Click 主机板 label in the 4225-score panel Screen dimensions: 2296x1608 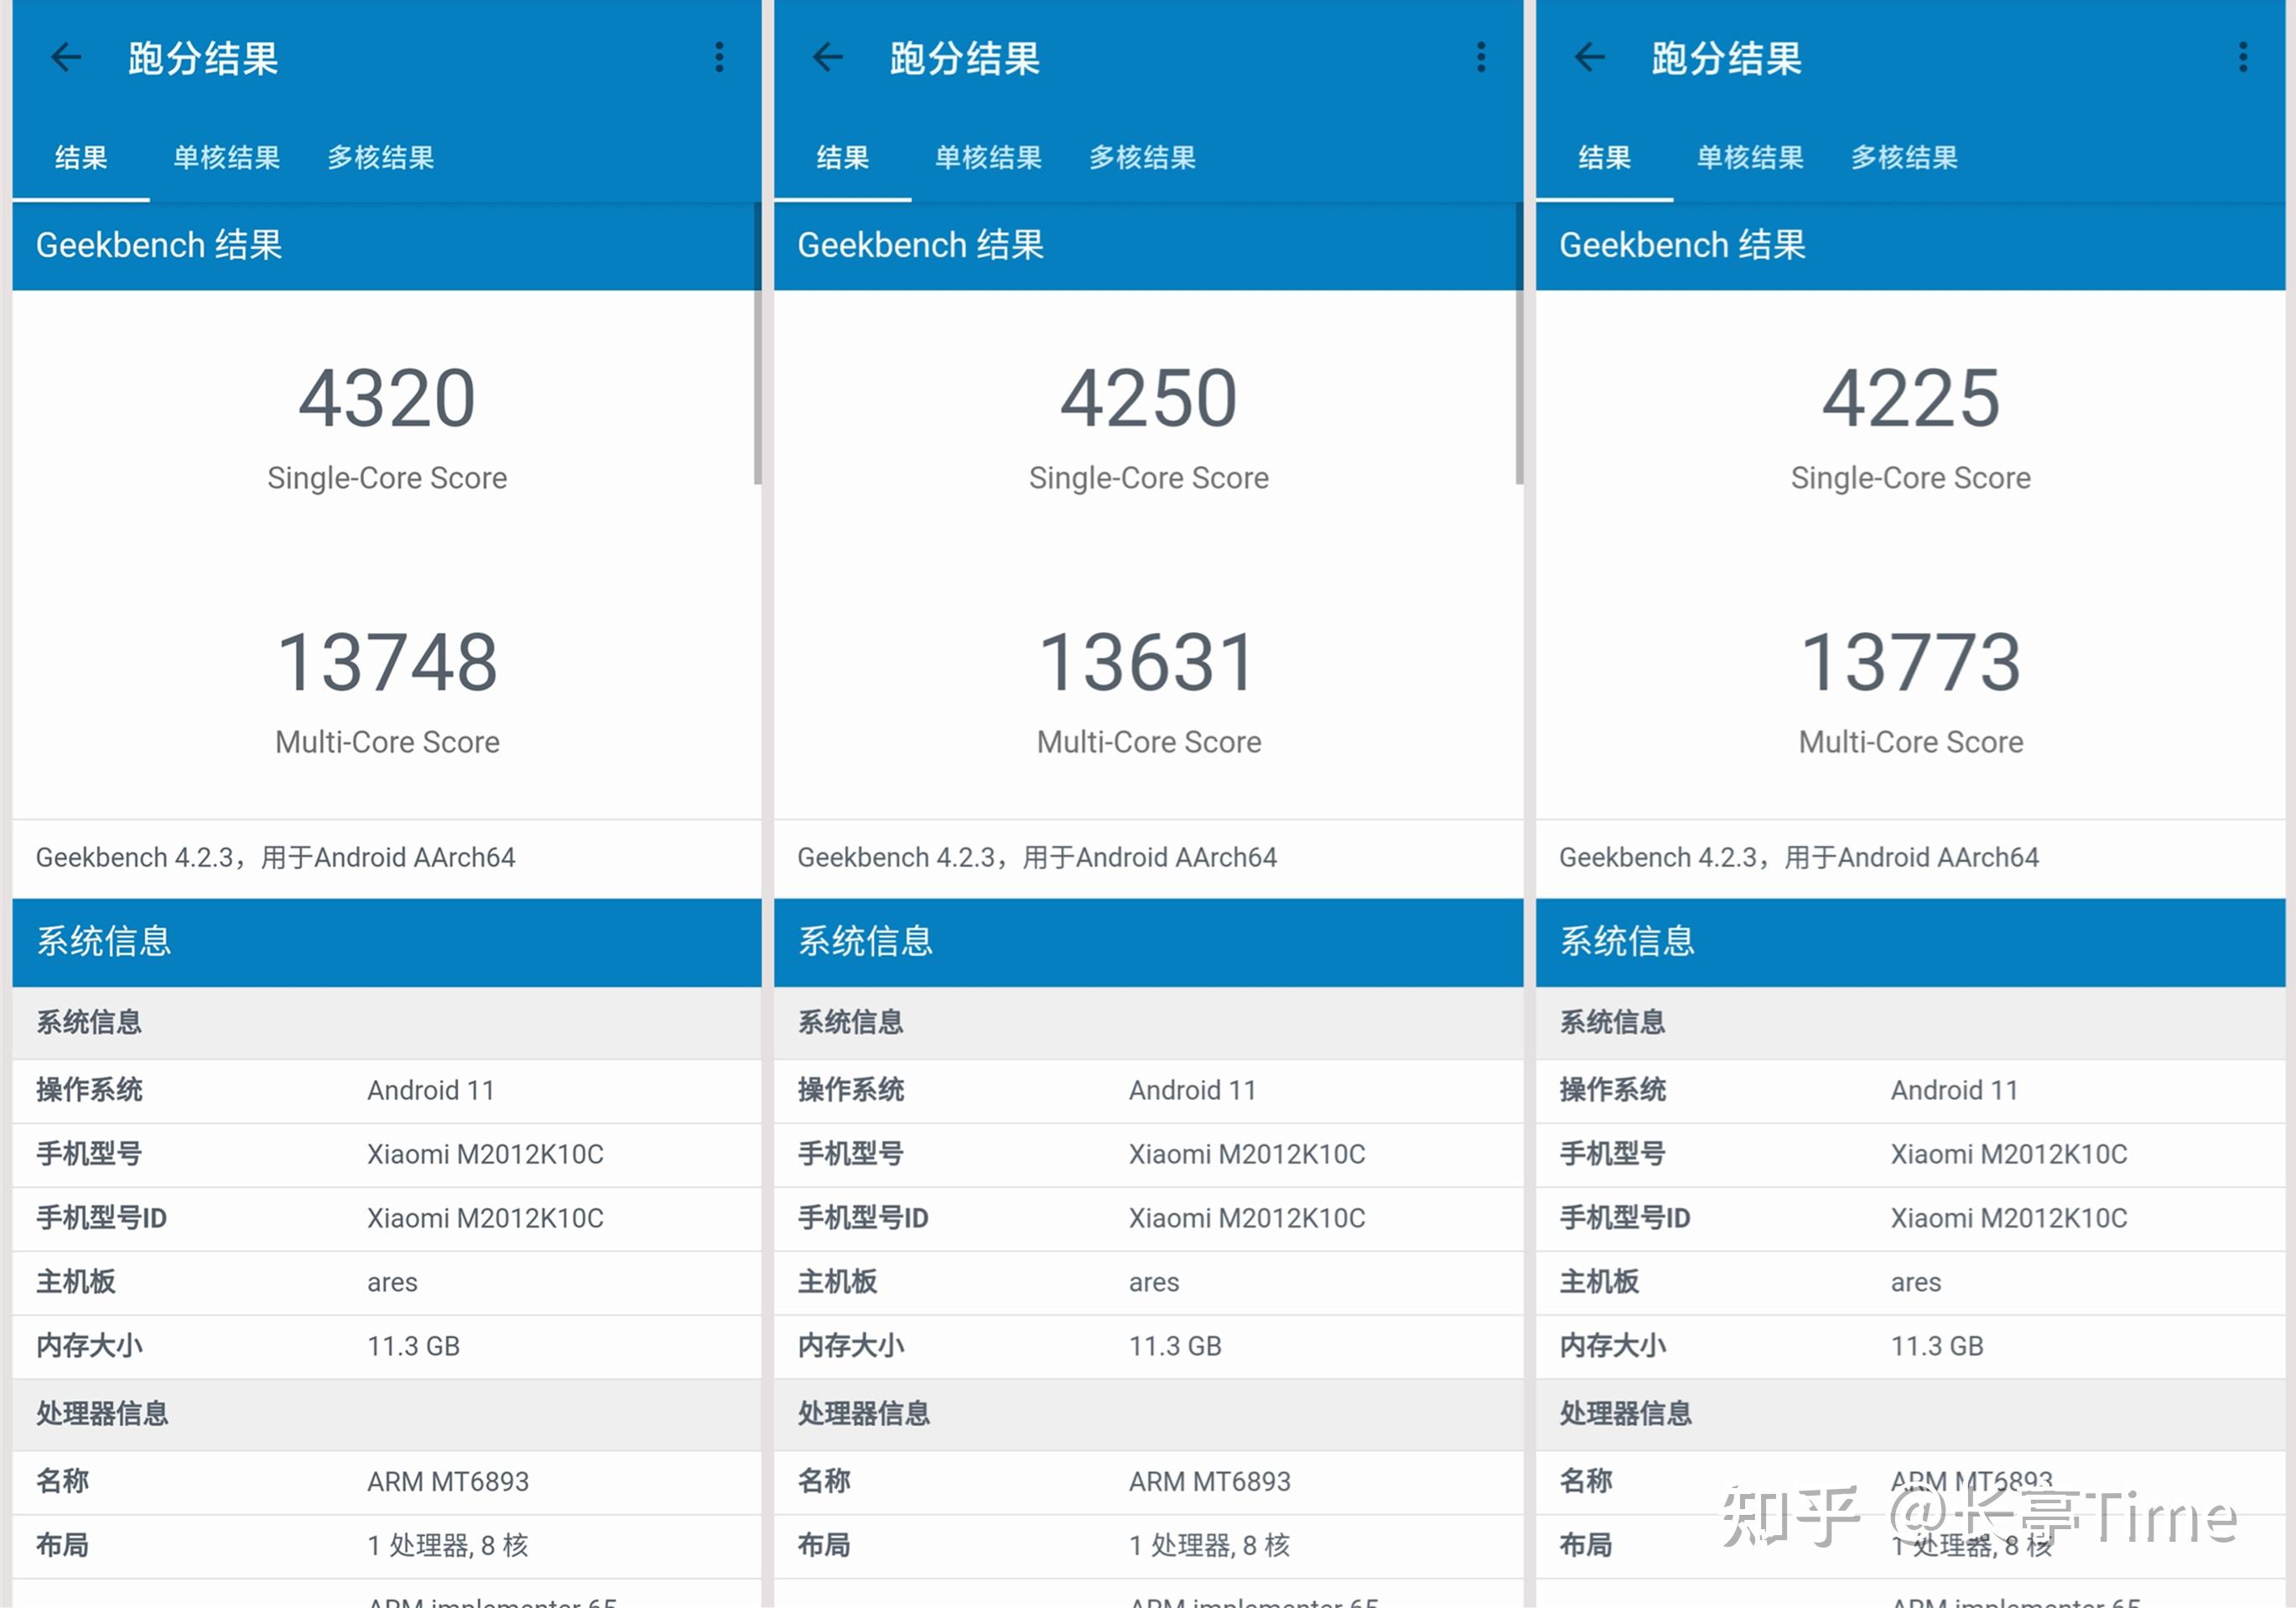1599,1282
